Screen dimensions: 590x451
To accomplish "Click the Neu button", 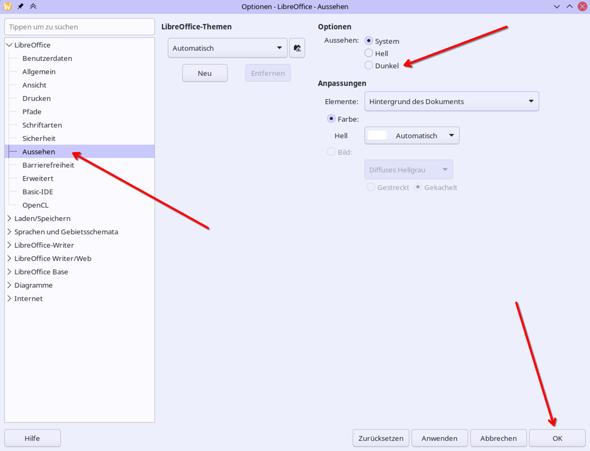I will point(205,73).
